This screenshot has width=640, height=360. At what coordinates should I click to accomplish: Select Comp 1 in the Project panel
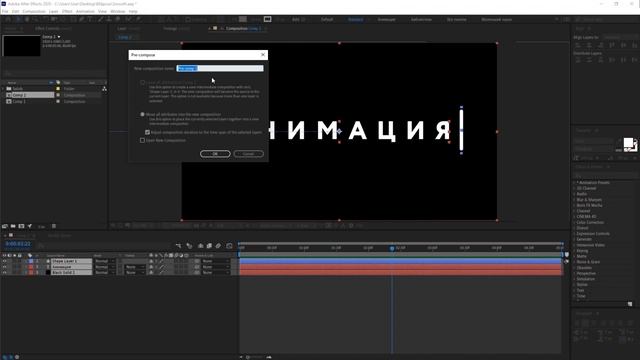coord(19,102)
